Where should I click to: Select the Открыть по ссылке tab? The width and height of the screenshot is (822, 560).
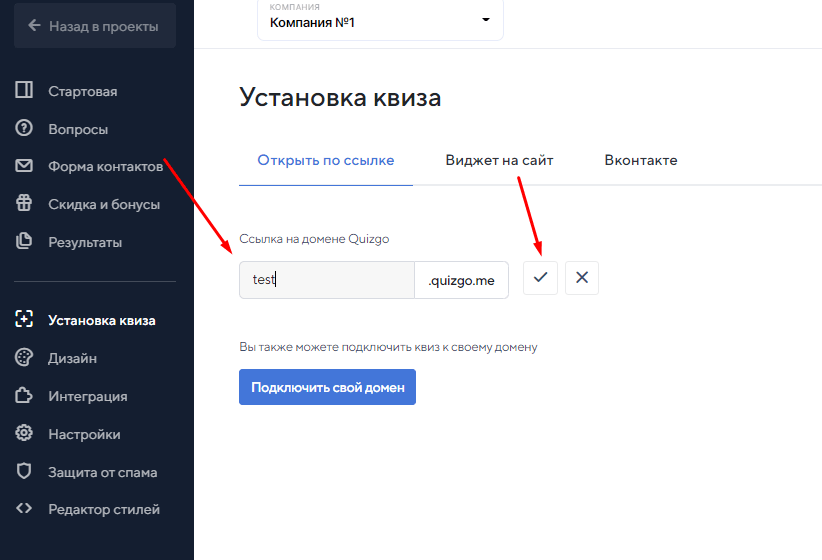[x=326, y=160]
